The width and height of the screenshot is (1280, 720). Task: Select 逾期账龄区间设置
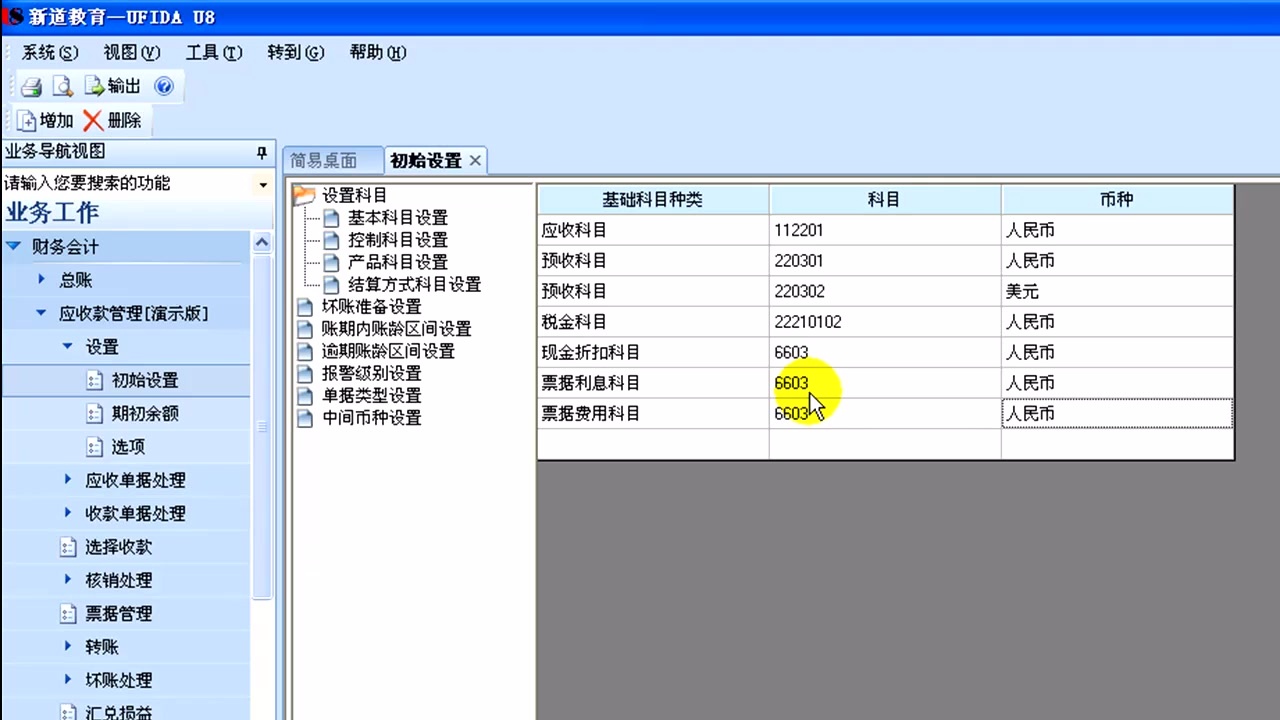tap(388, 351)
